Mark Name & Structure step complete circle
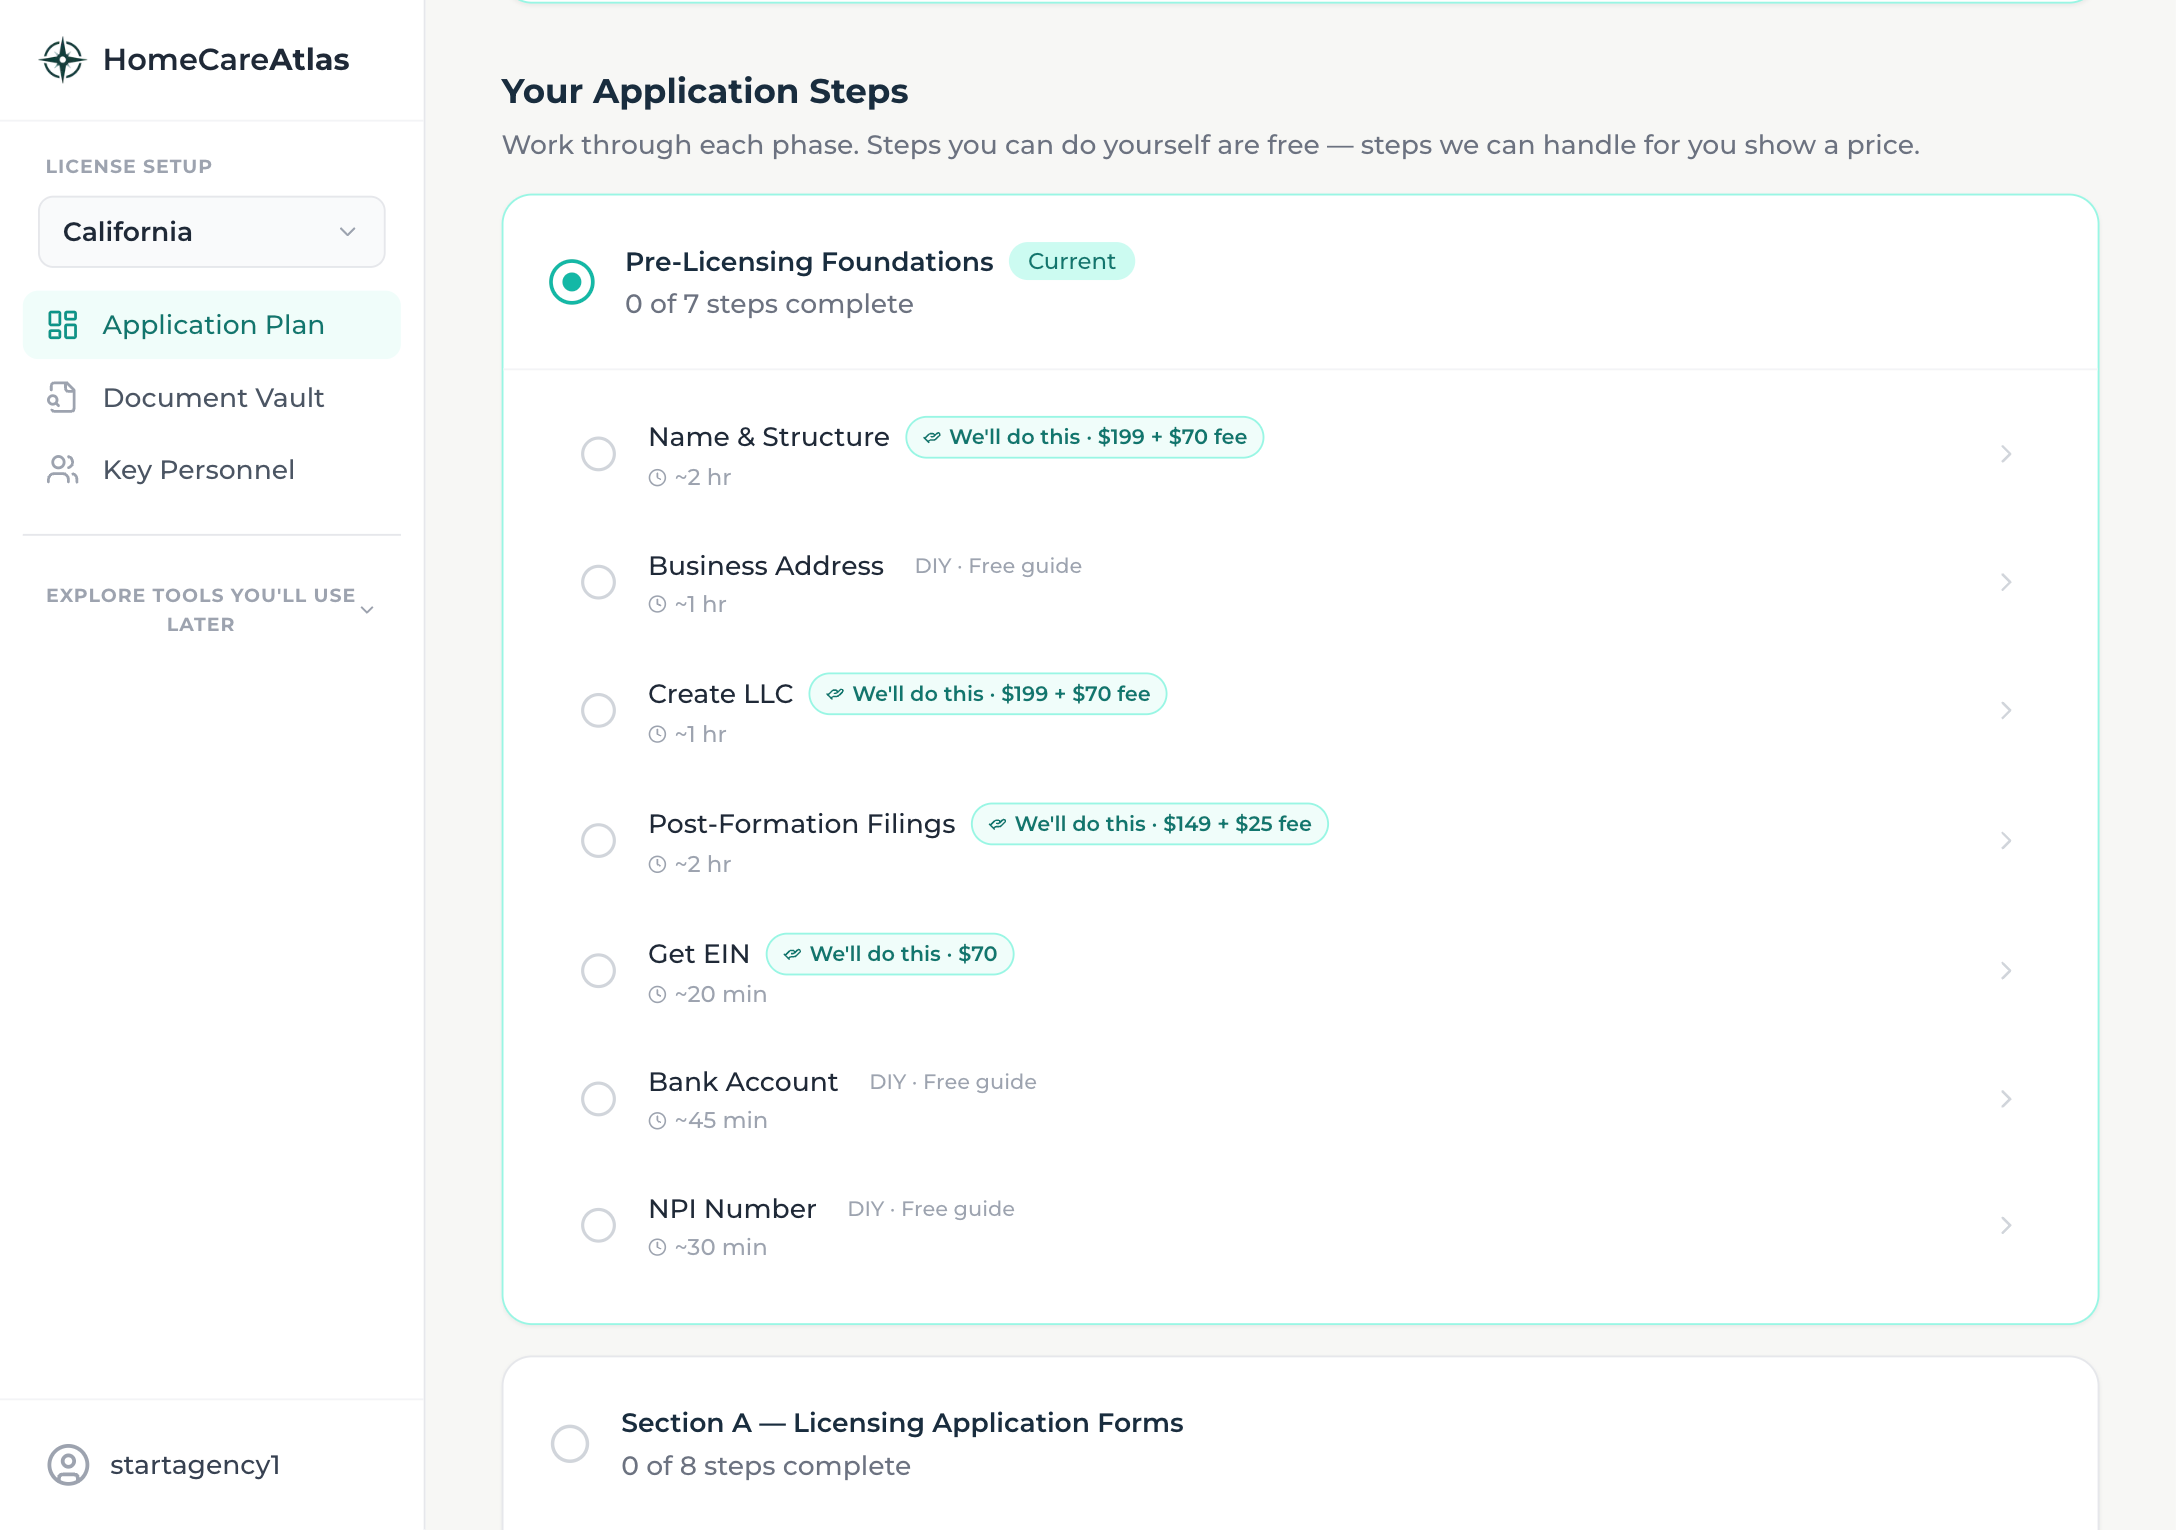2176x1530 pixels. click(598, 454)
